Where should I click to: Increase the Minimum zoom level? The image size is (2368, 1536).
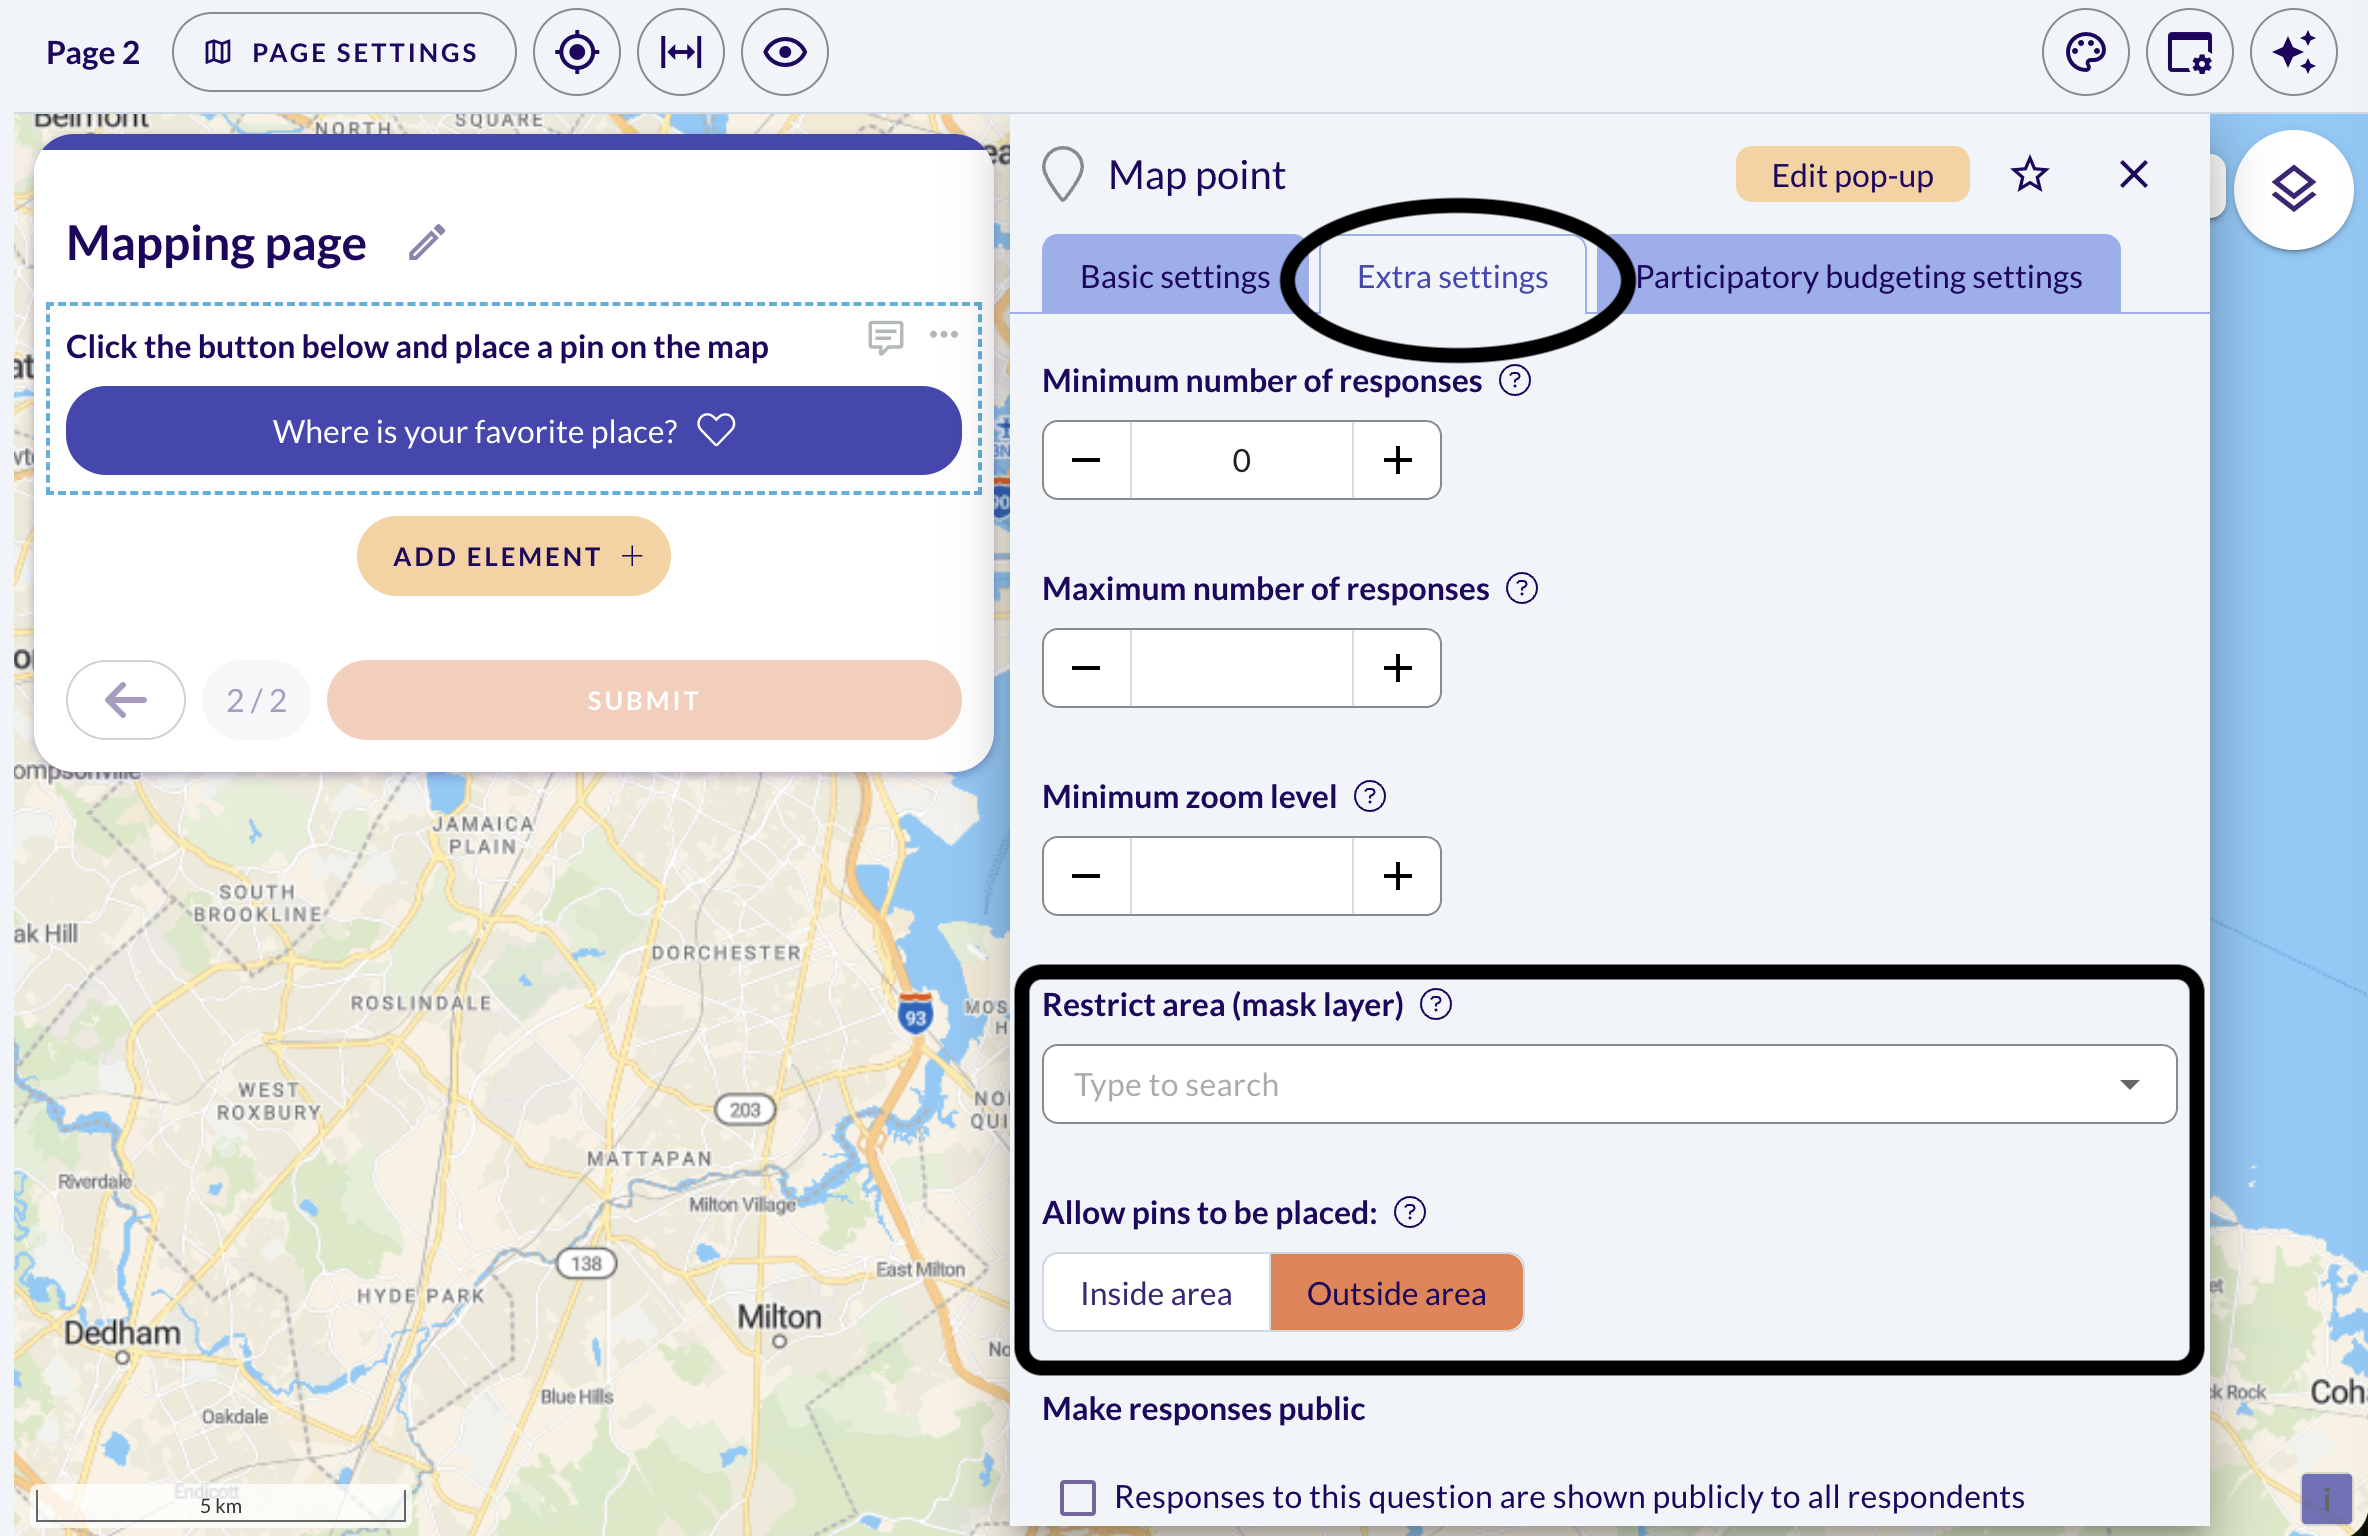coord(1397,876)
